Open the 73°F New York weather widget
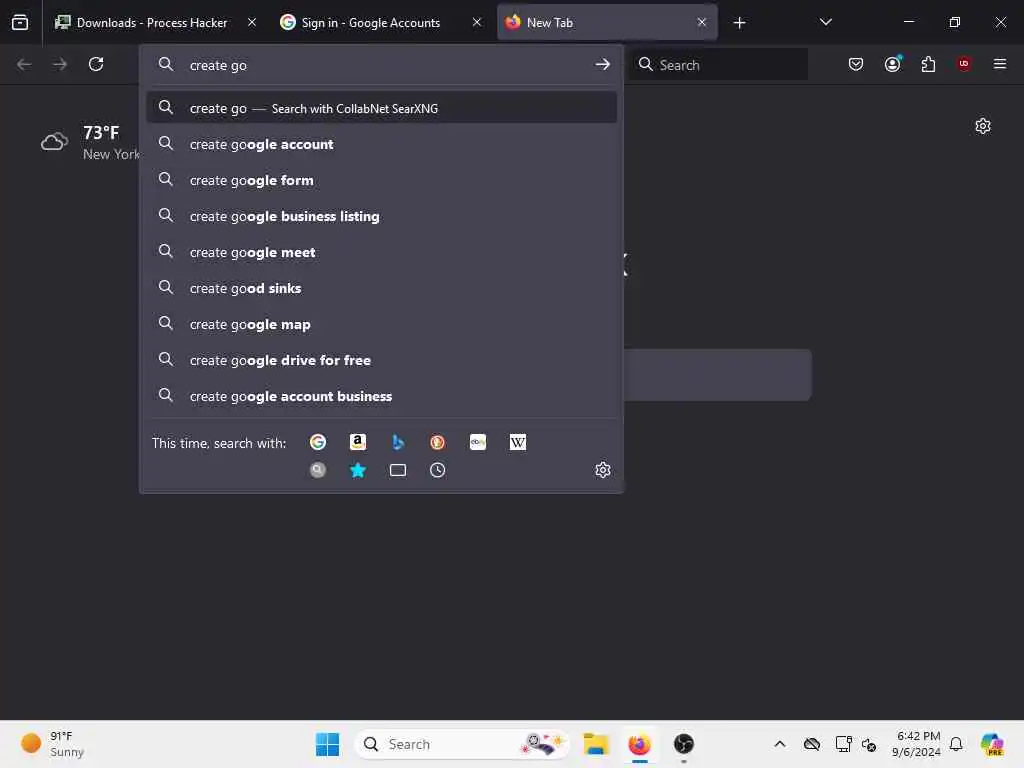Screen dimensions: 1024x768 point(90,142)
